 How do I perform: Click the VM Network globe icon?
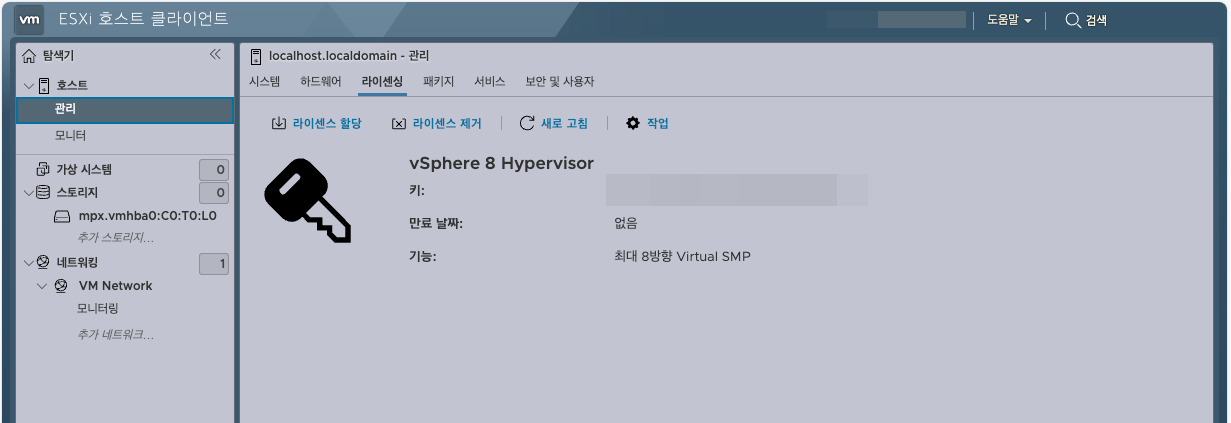(x=61, y=286)
